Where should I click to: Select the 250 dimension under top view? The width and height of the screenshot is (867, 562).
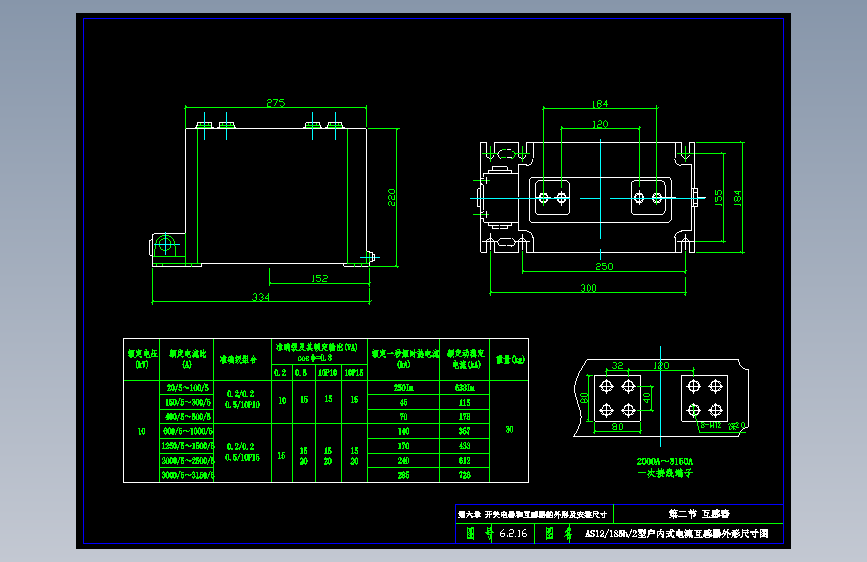604,267
